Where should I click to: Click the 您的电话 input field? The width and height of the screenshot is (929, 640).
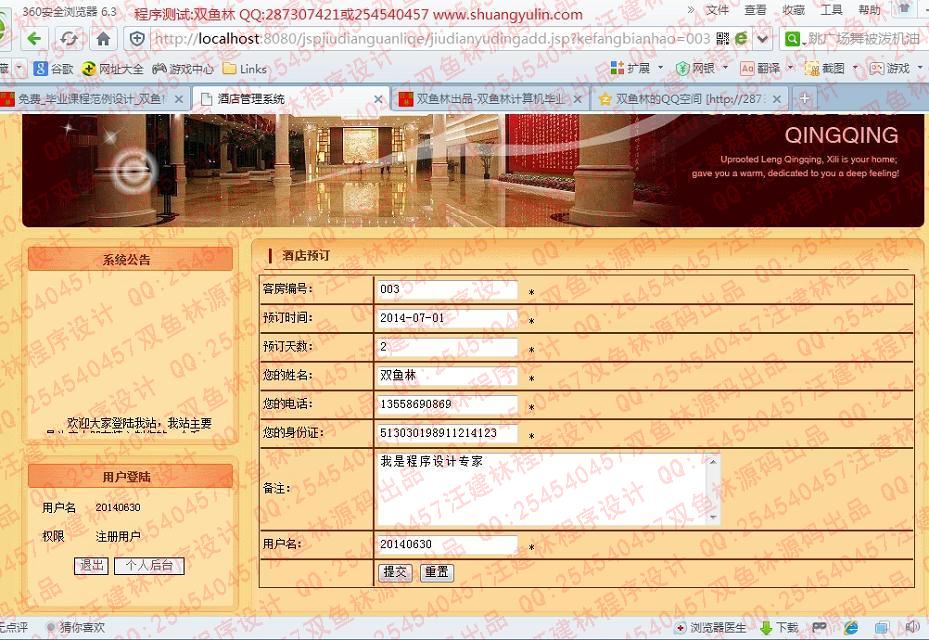(x=447, y=404)
